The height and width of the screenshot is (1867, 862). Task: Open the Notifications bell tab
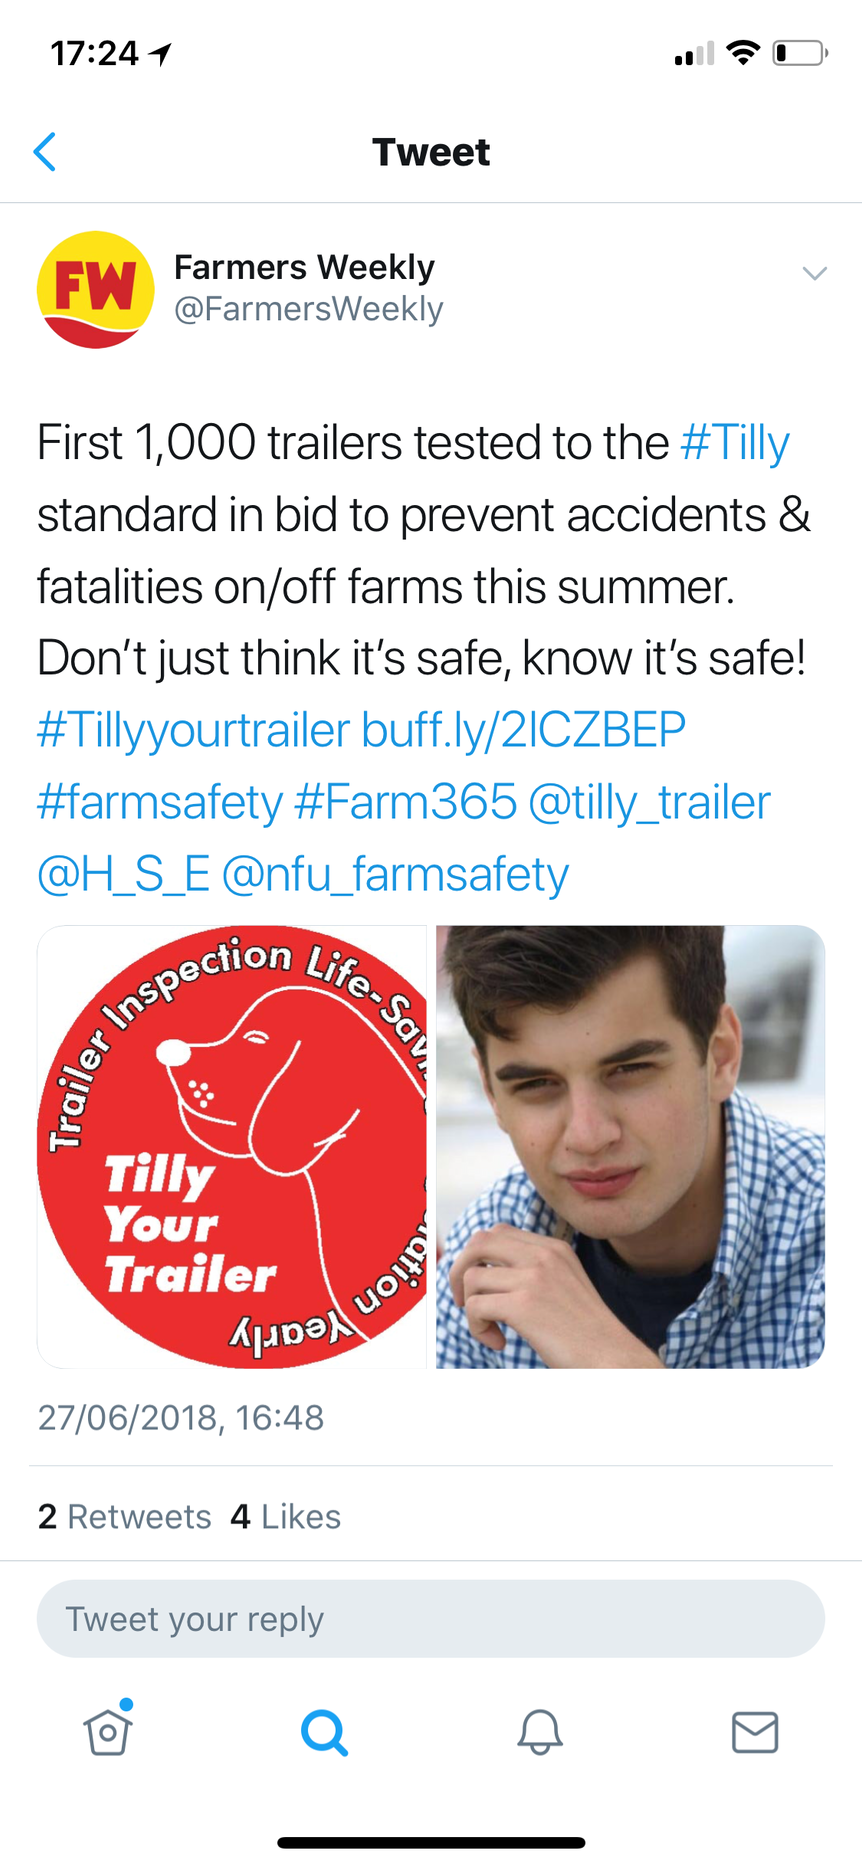pyautogui.click(x=540, y=1731)
